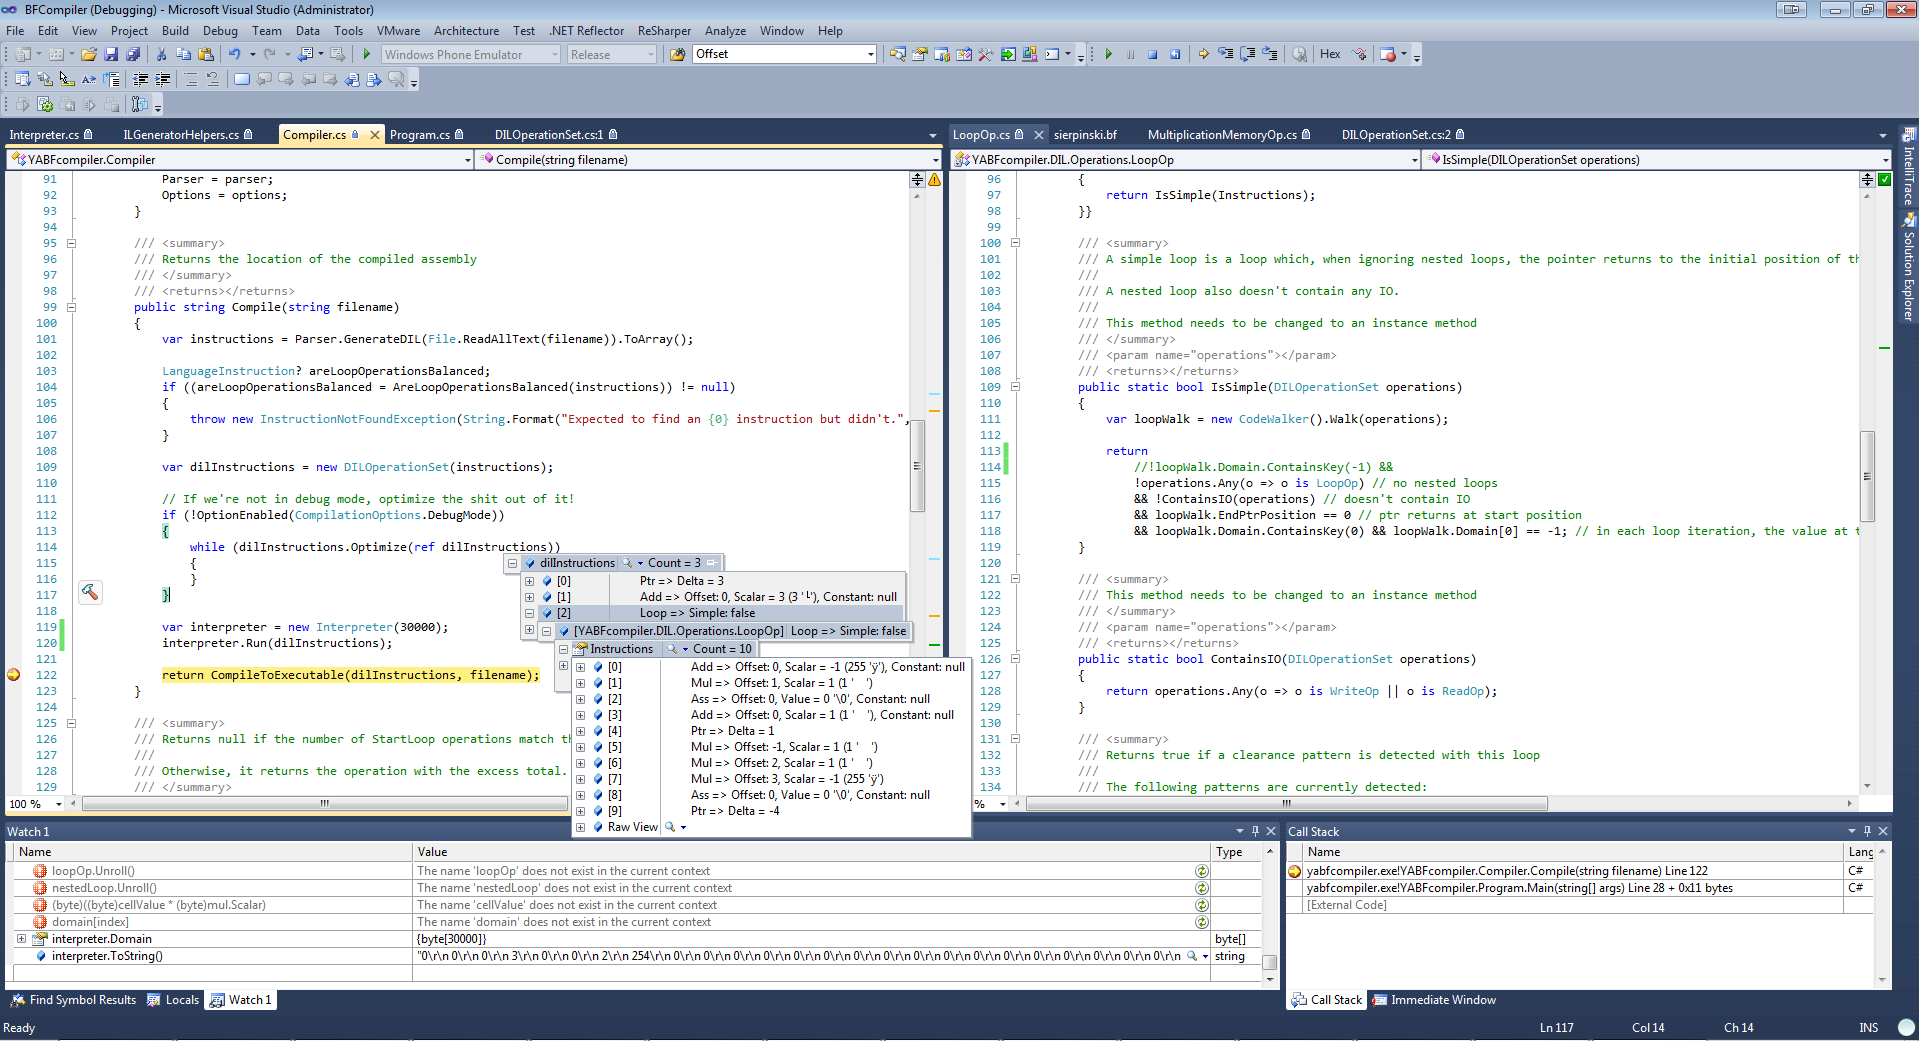Viewport: 1919px width, 1041px height.
Task: Open the Solution Explorer side panel tab
Action: click(1908, 267)
